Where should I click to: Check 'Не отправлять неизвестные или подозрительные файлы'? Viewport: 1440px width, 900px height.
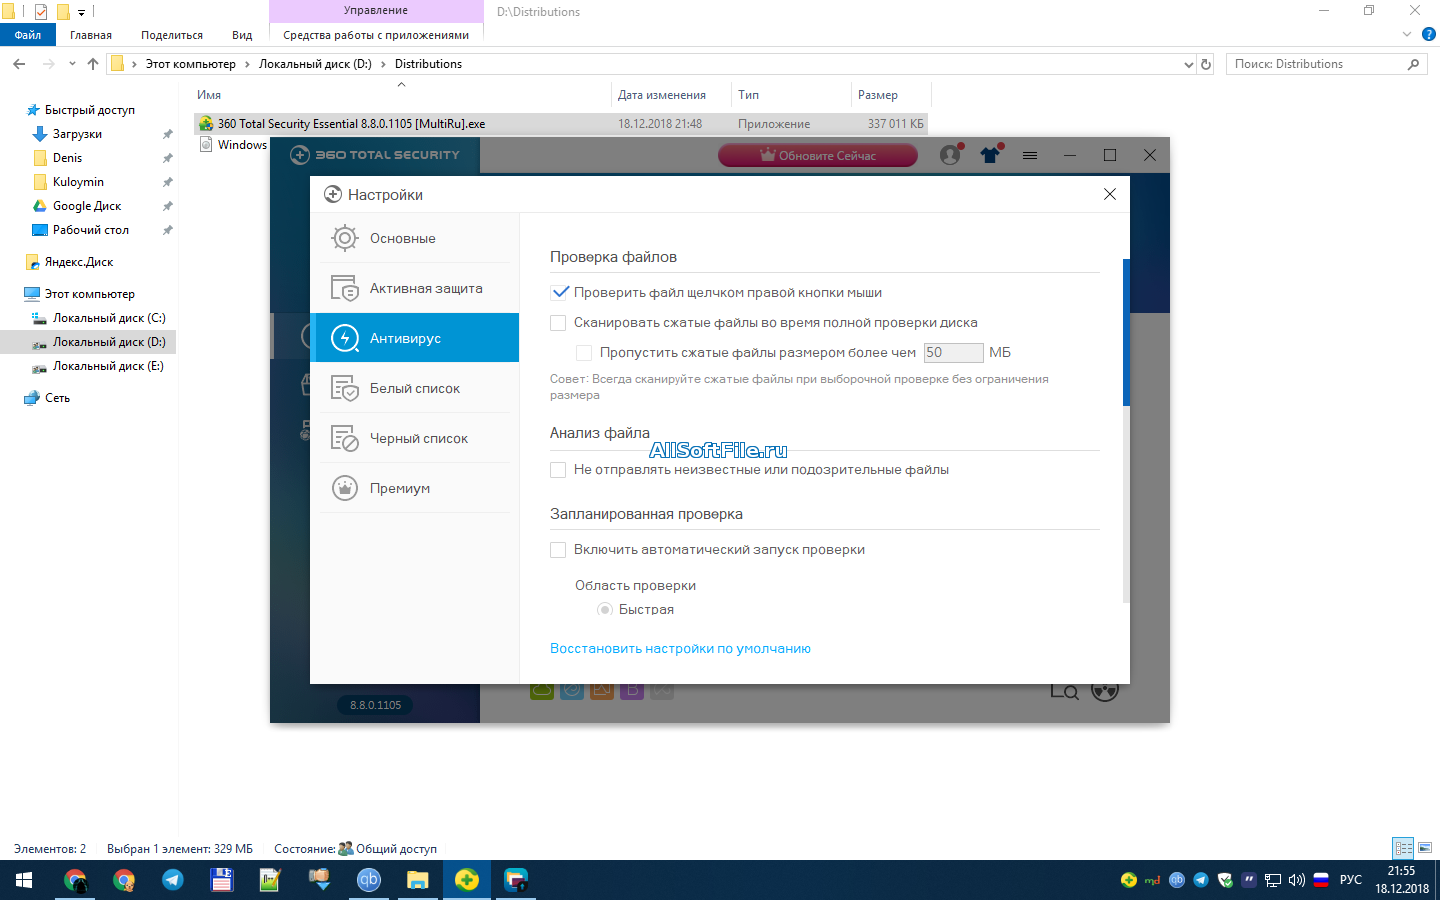point(559,470)
